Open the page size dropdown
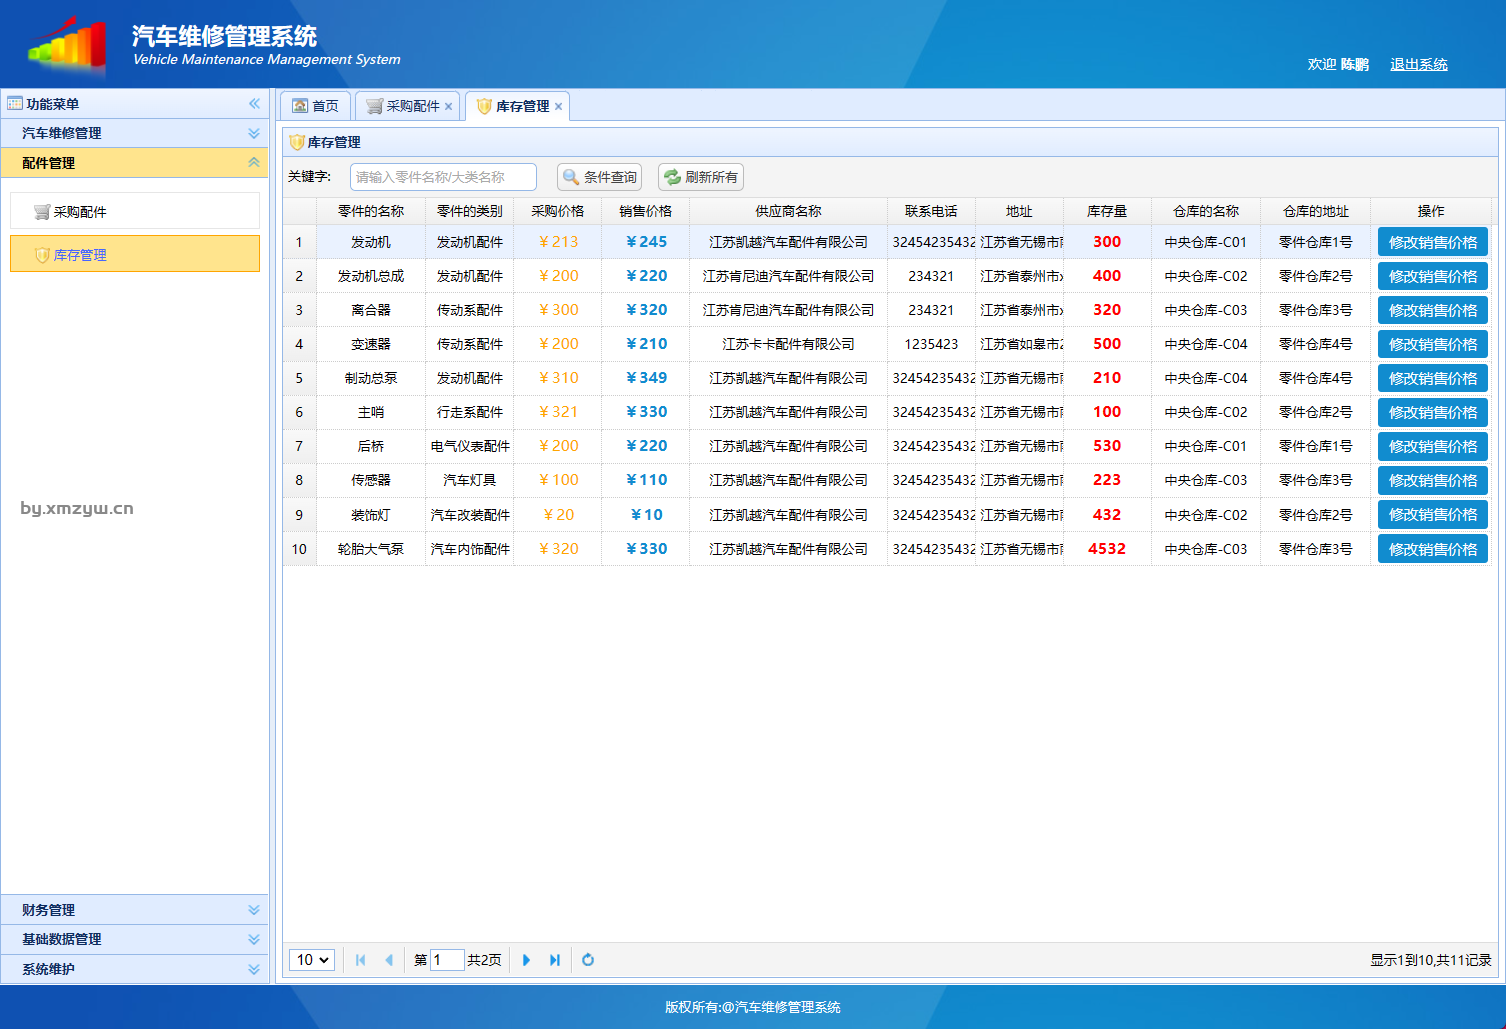The height and width of the screenshot is (1029, 1506). click(312, 960)
